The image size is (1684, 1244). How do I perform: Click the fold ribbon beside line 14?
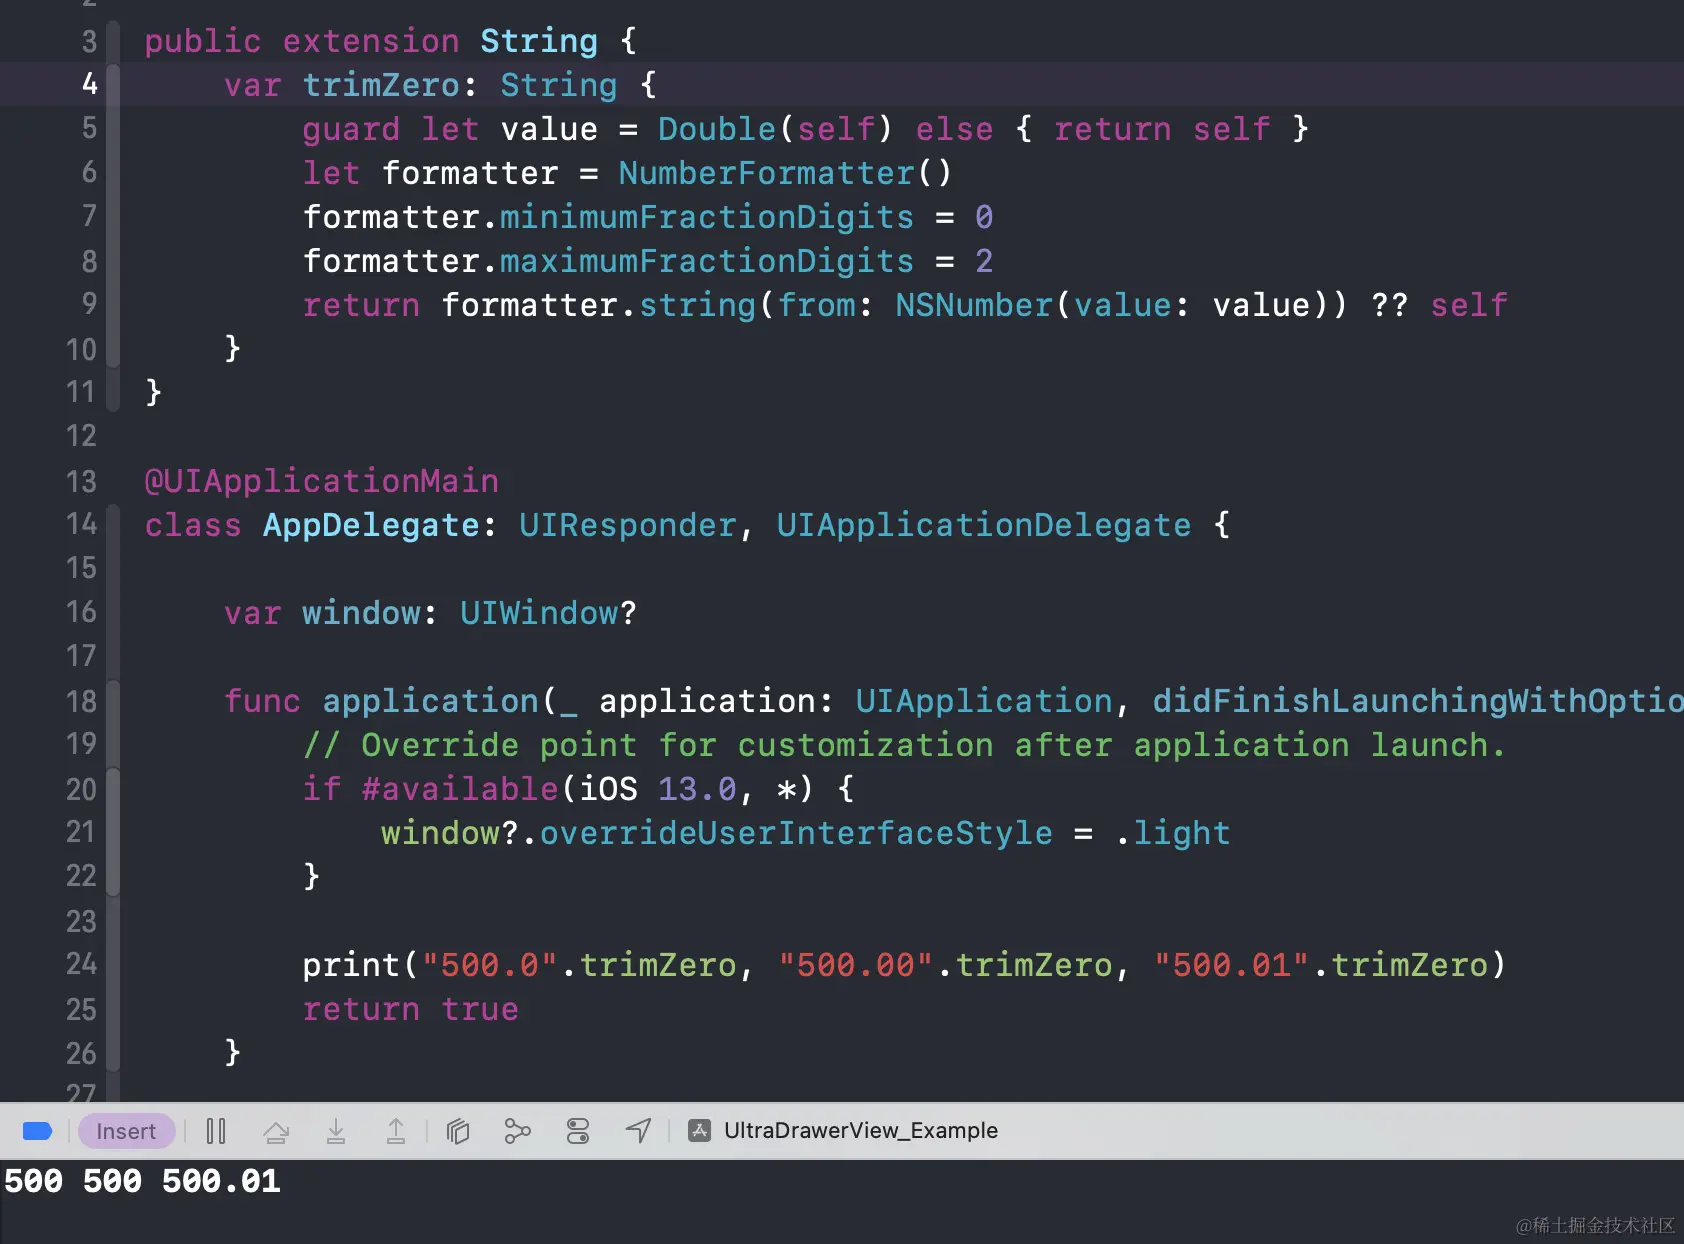[113, 524]
